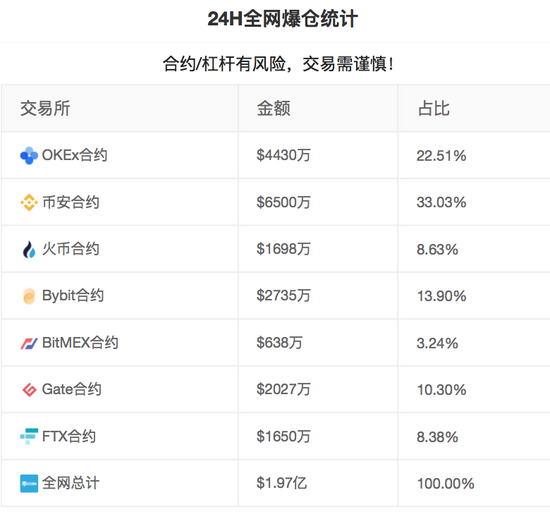Select the 100.00% total share value
550x515 pixels.
(445, 484)
